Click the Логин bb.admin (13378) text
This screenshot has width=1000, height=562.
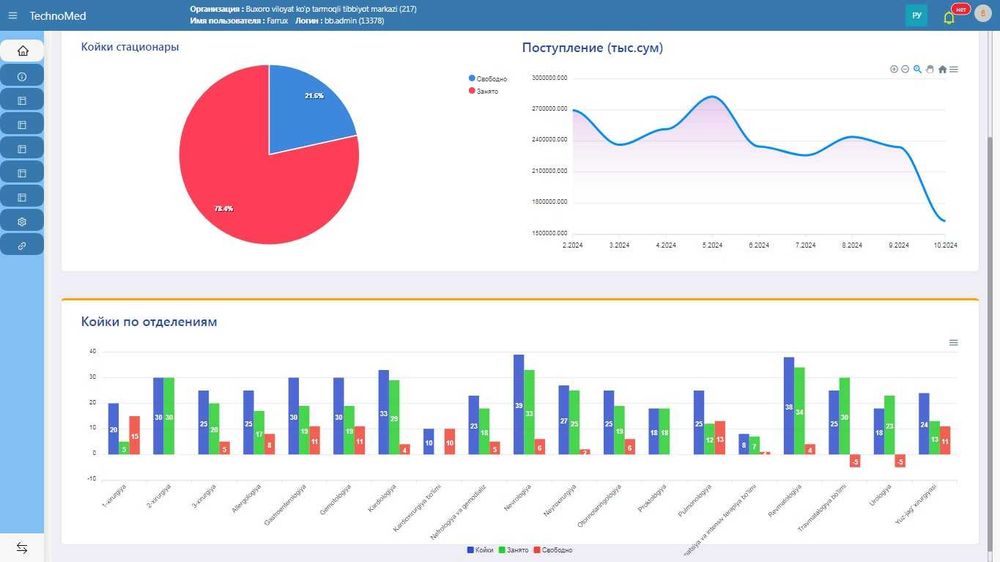[x=339, y=21]
